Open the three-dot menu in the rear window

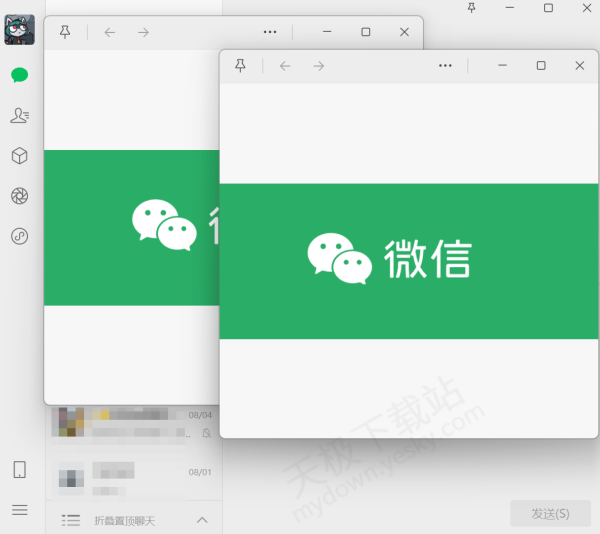[x=270, y=32]
